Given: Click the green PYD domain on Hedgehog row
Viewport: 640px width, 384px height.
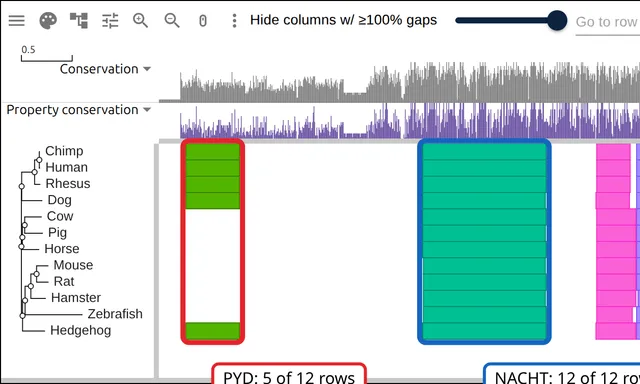Looking at the screenshot, I should pos(213,331).
